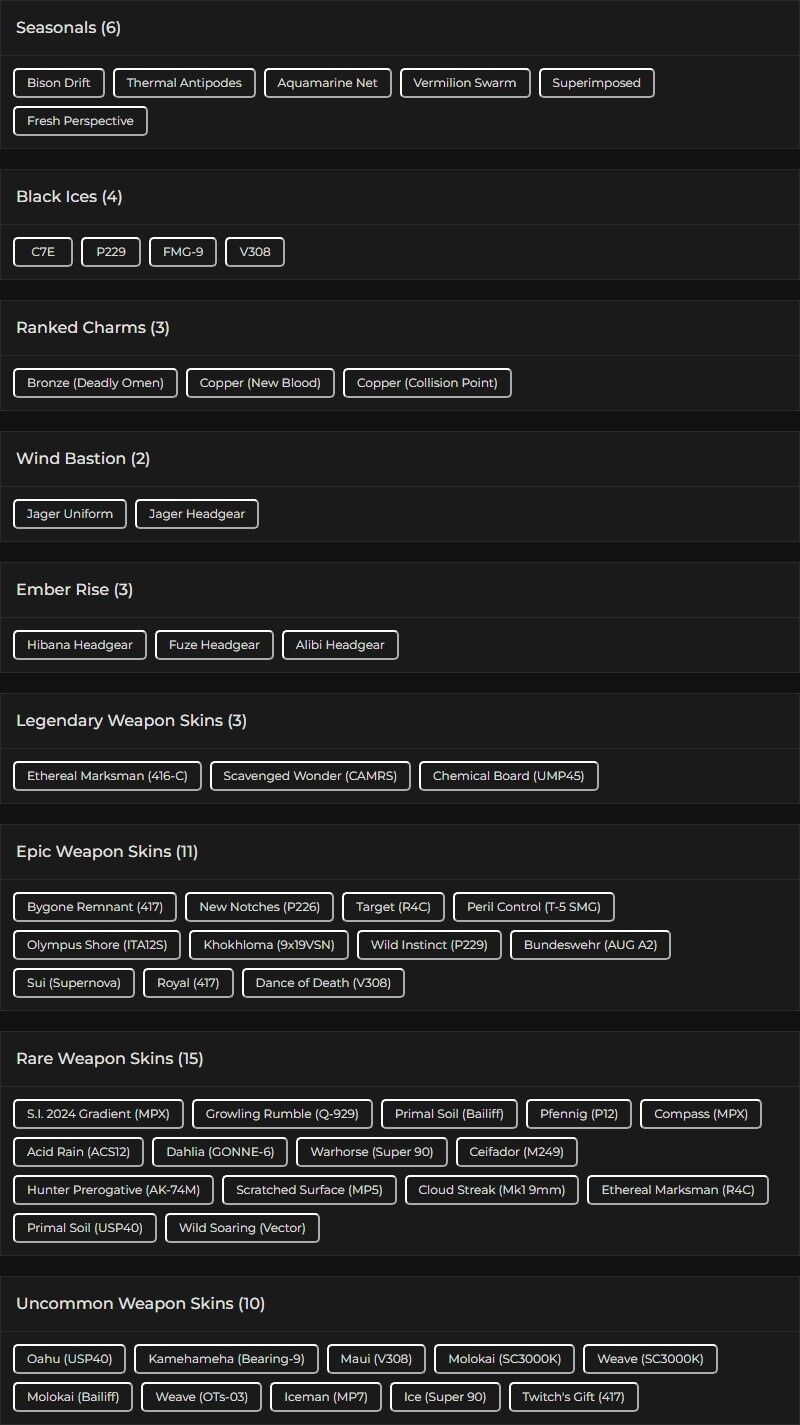Viewport: 800px width, 1425px height.
Task: Select Chemical Board (UMP45) skin
Action: tap(509, 776)
